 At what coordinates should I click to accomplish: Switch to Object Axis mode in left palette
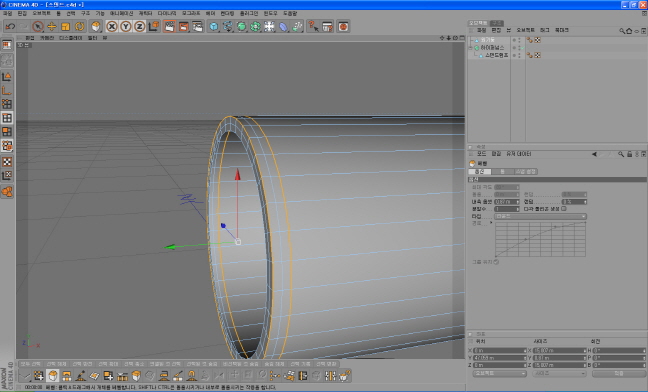click(x=7, y=90)
